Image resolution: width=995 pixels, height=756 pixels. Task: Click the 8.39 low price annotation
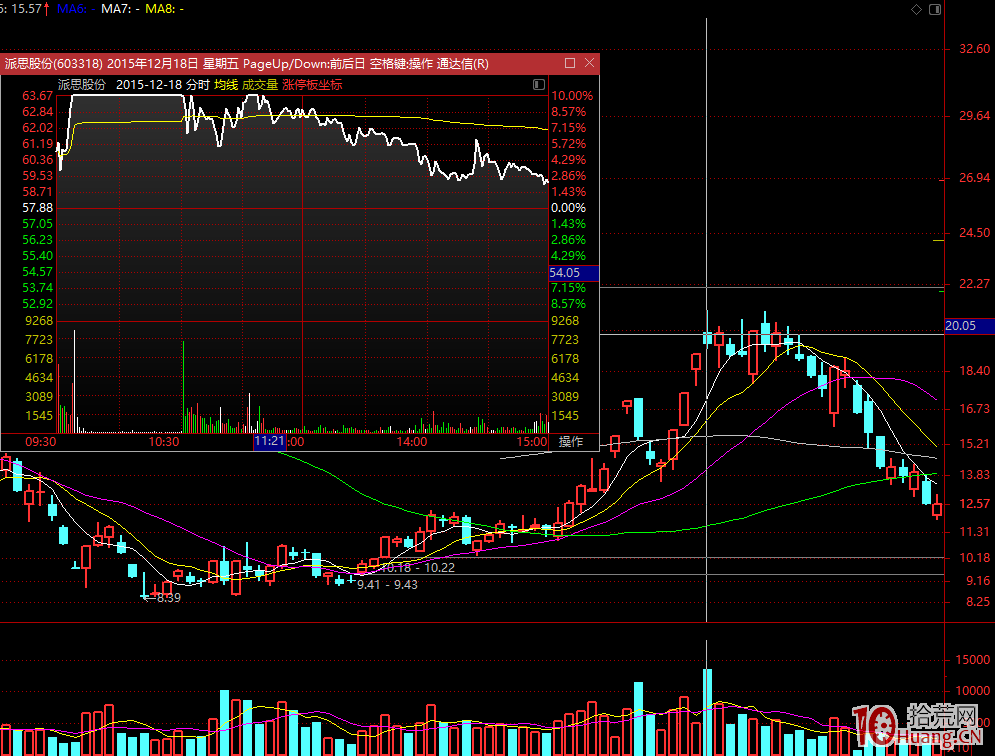166,598
